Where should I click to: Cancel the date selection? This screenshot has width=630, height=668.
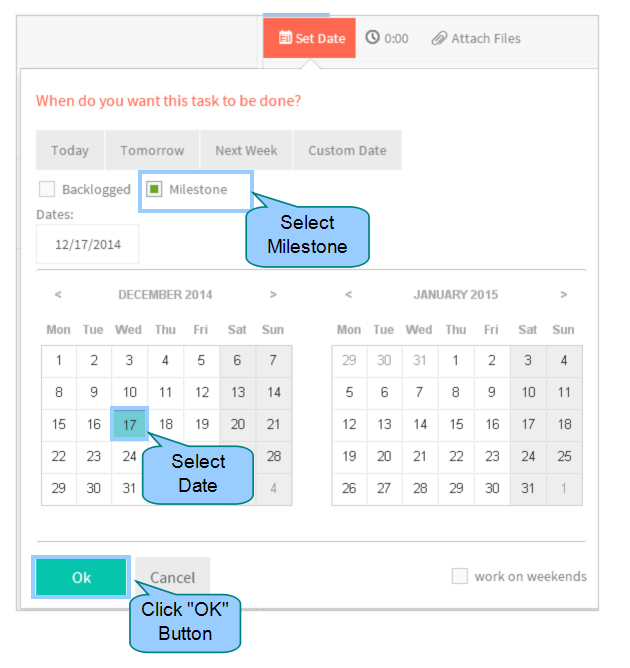[x=173, y=577]
